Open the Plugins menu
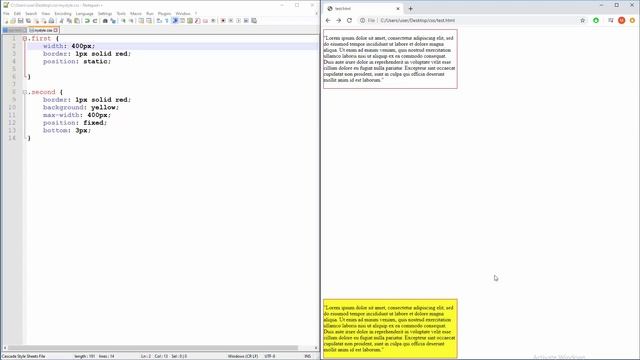 164,13
